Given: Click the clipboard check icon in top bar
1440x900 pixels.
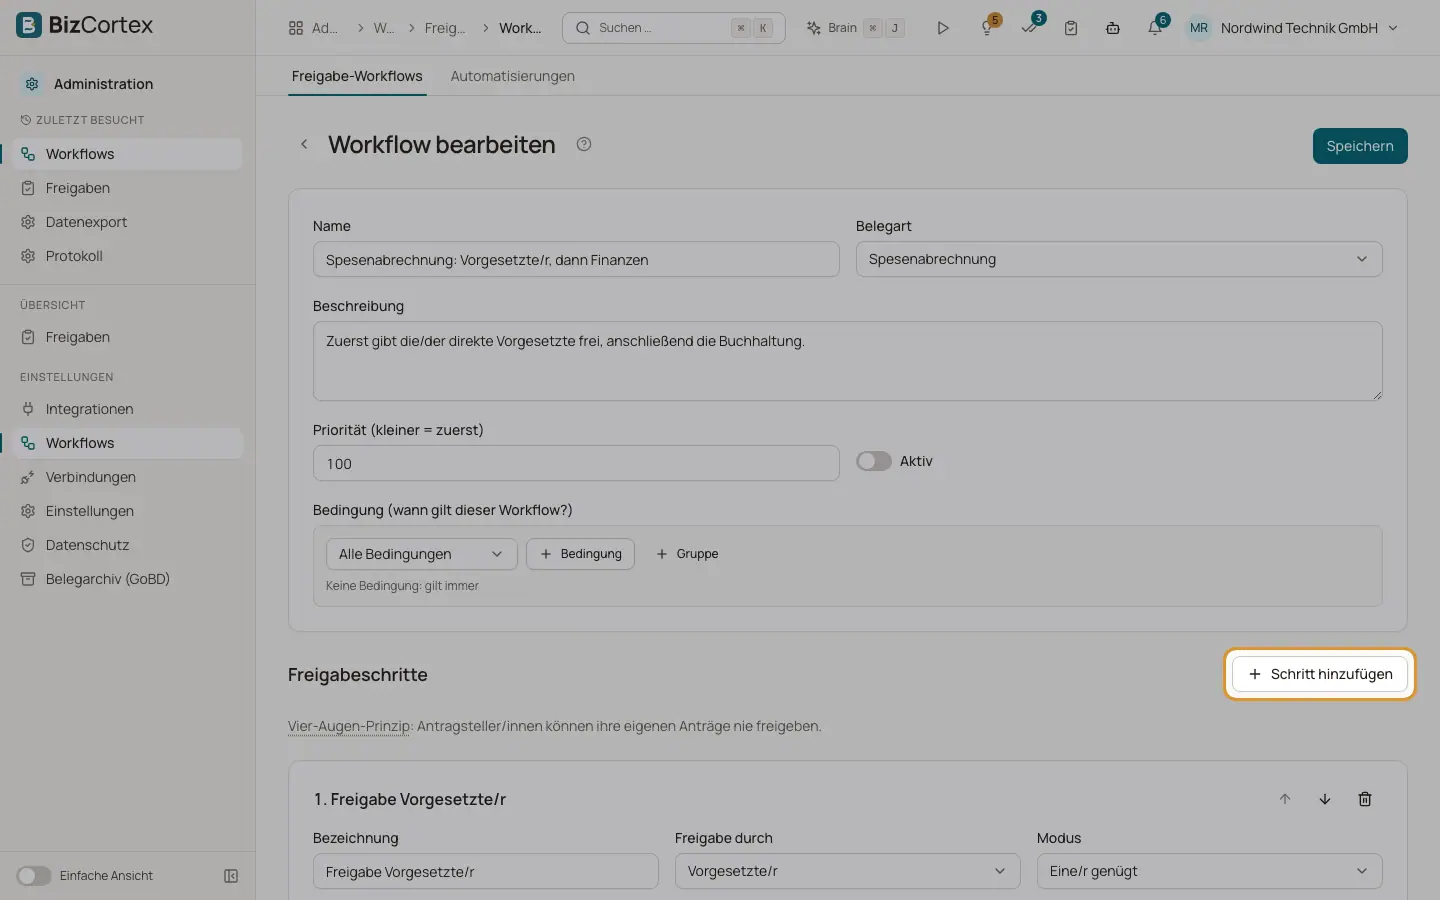Looking at the screenshot, I should pos(1071,28).
